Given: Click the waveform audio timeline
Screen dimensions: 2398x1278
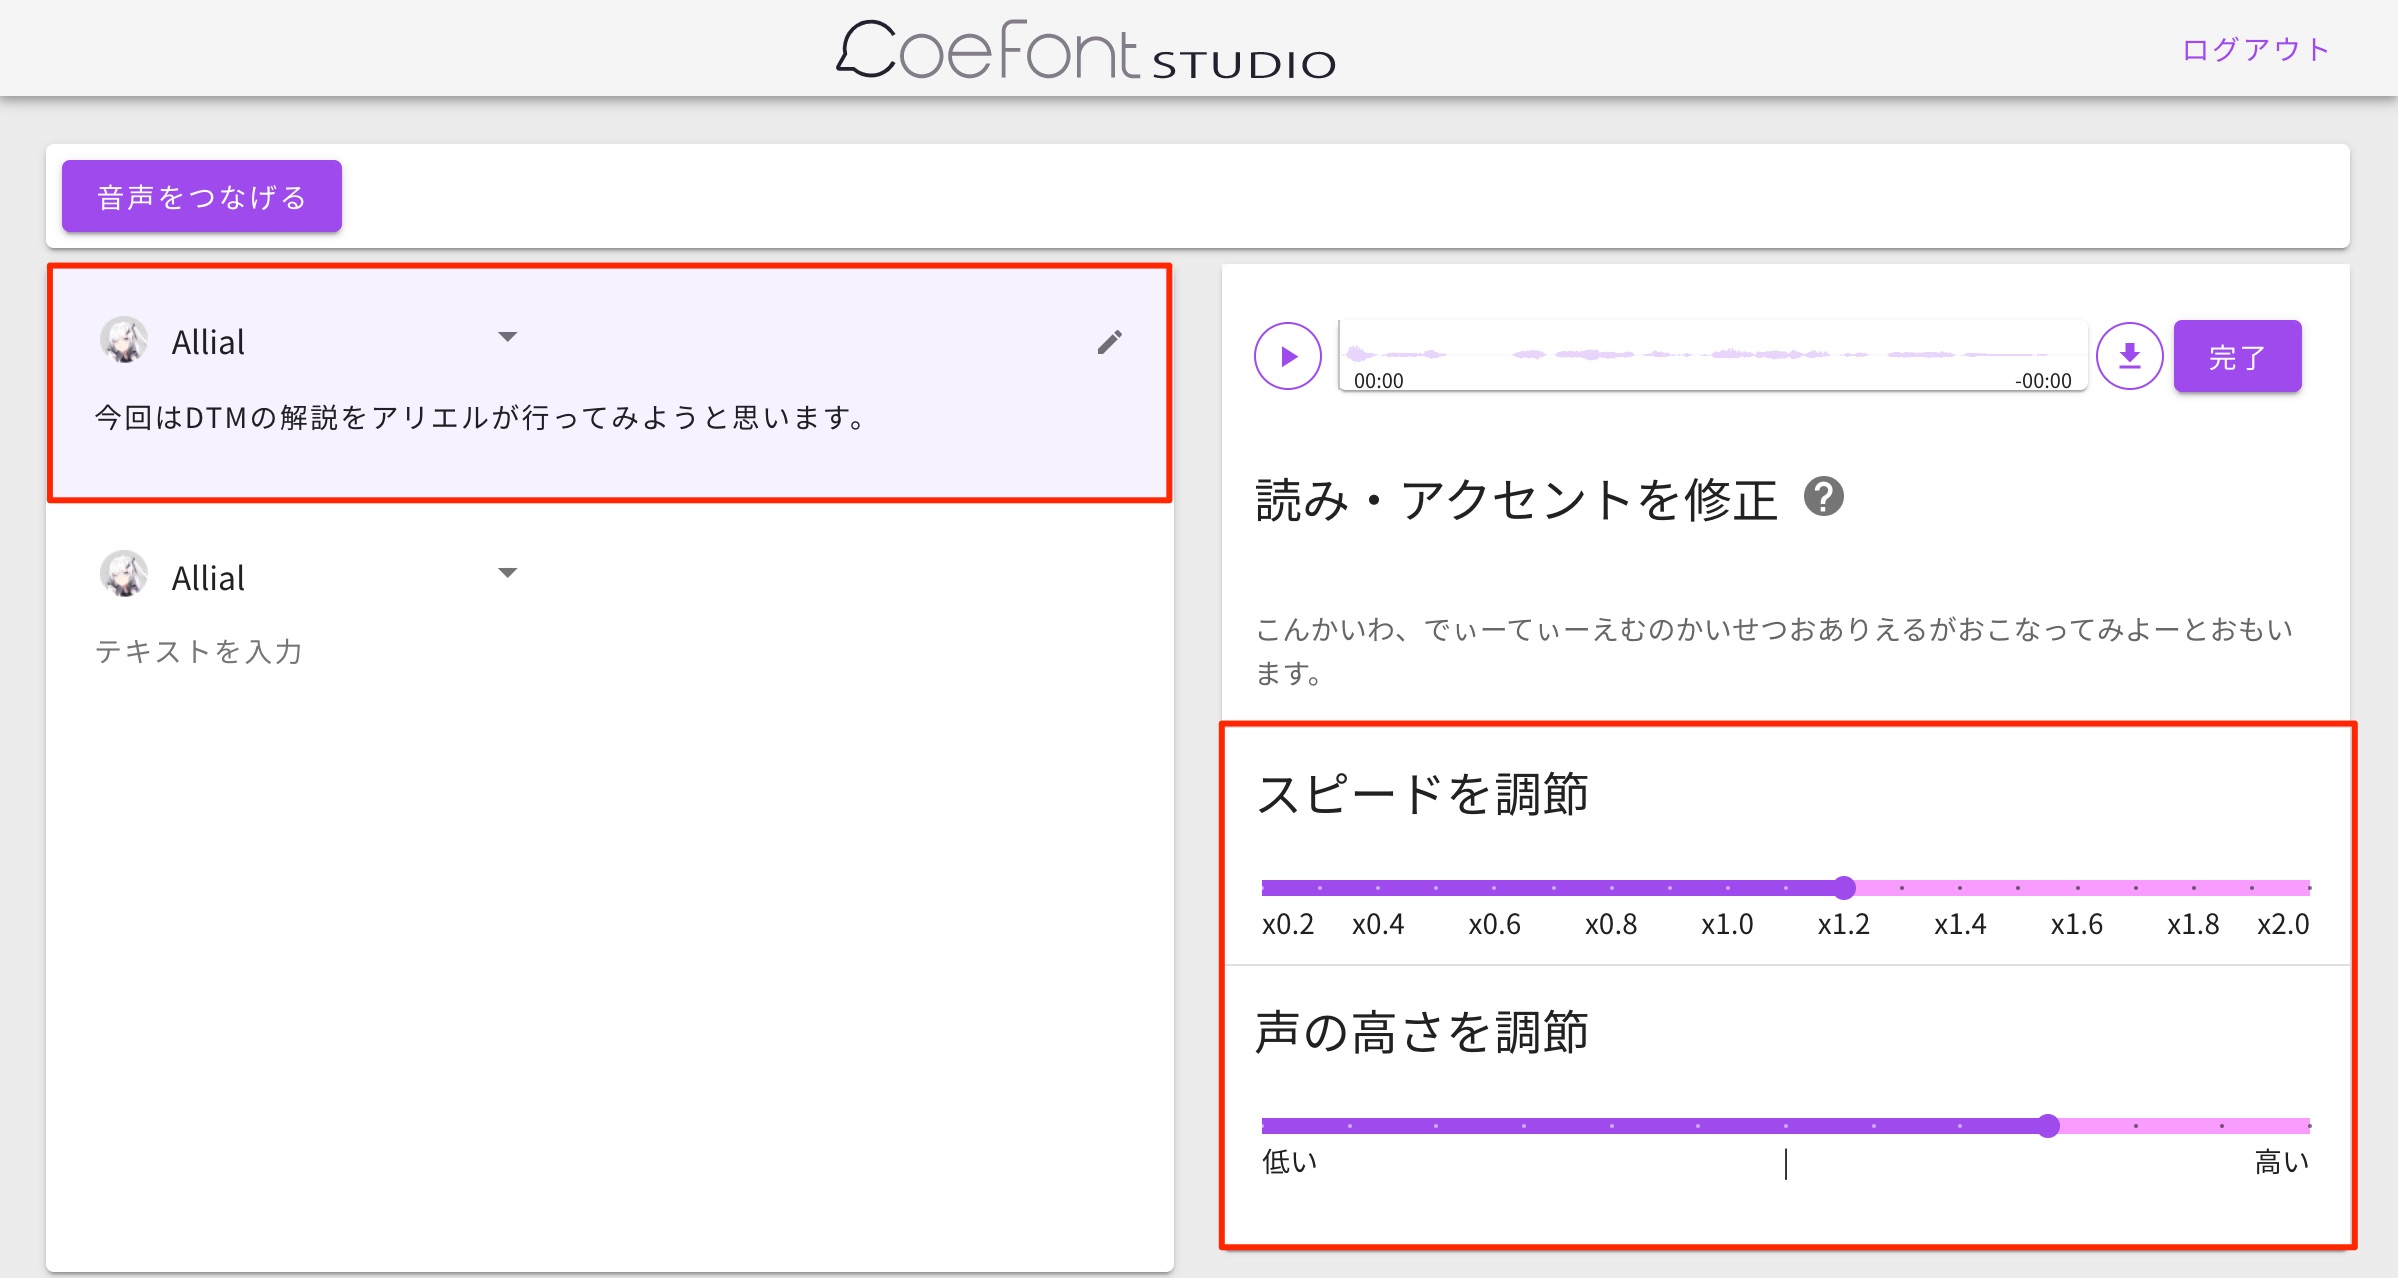Looking at the screenshot, I should point(1713,356).
